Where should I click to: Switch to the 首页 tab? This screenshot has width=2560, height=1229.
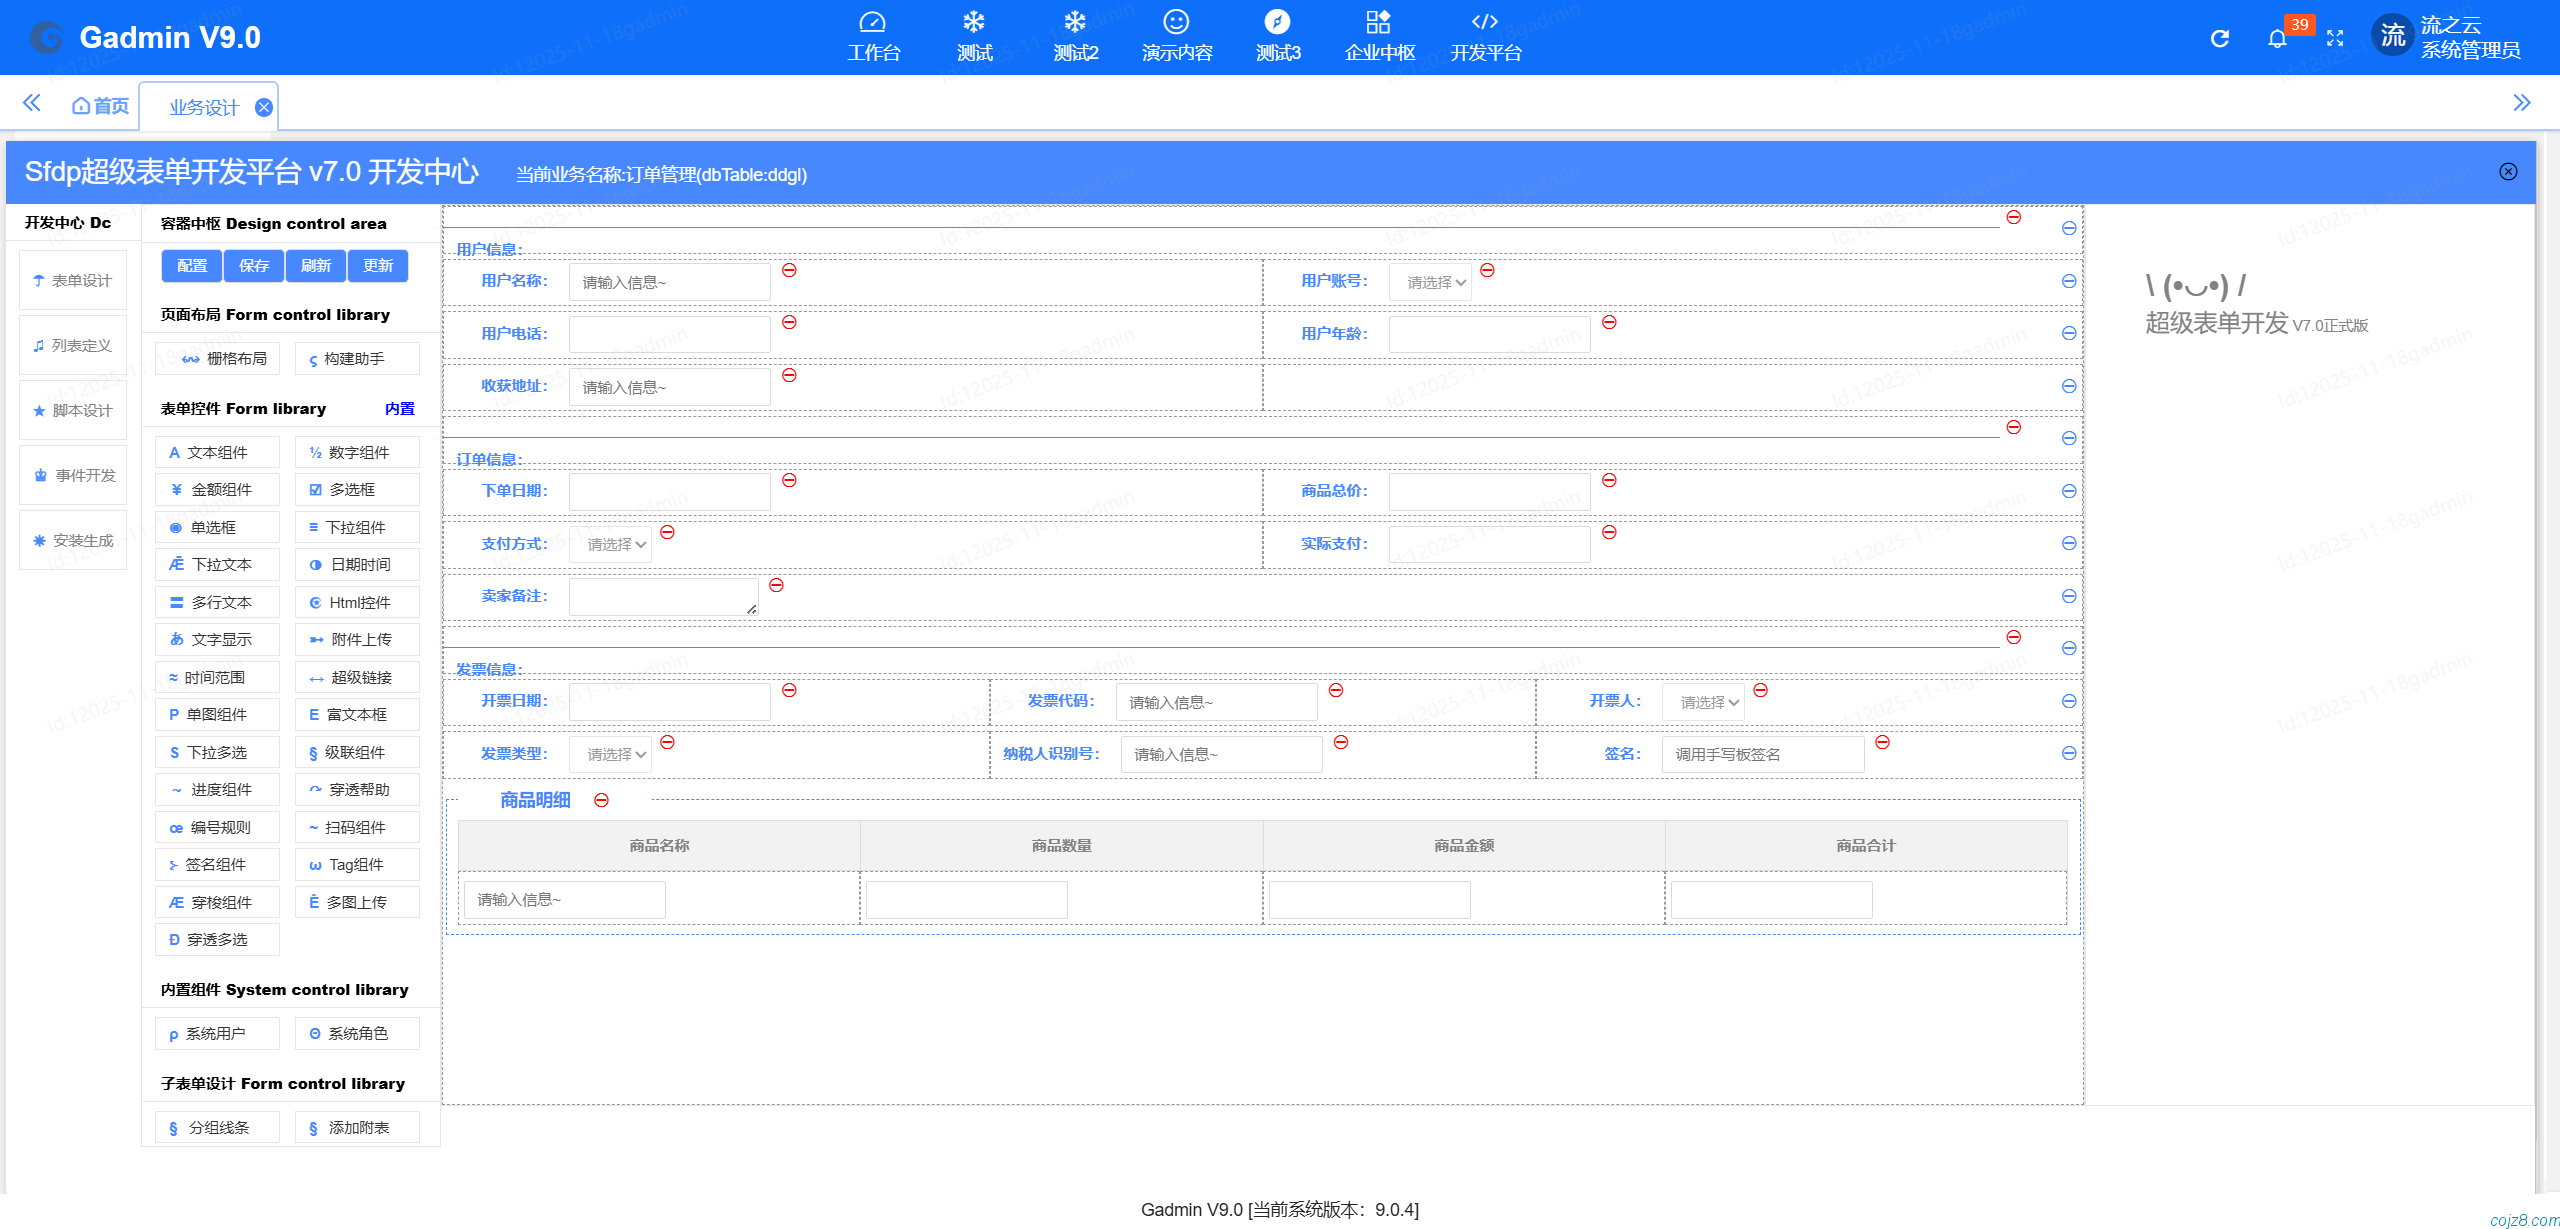pyautogui.click(x=99, y=105)
